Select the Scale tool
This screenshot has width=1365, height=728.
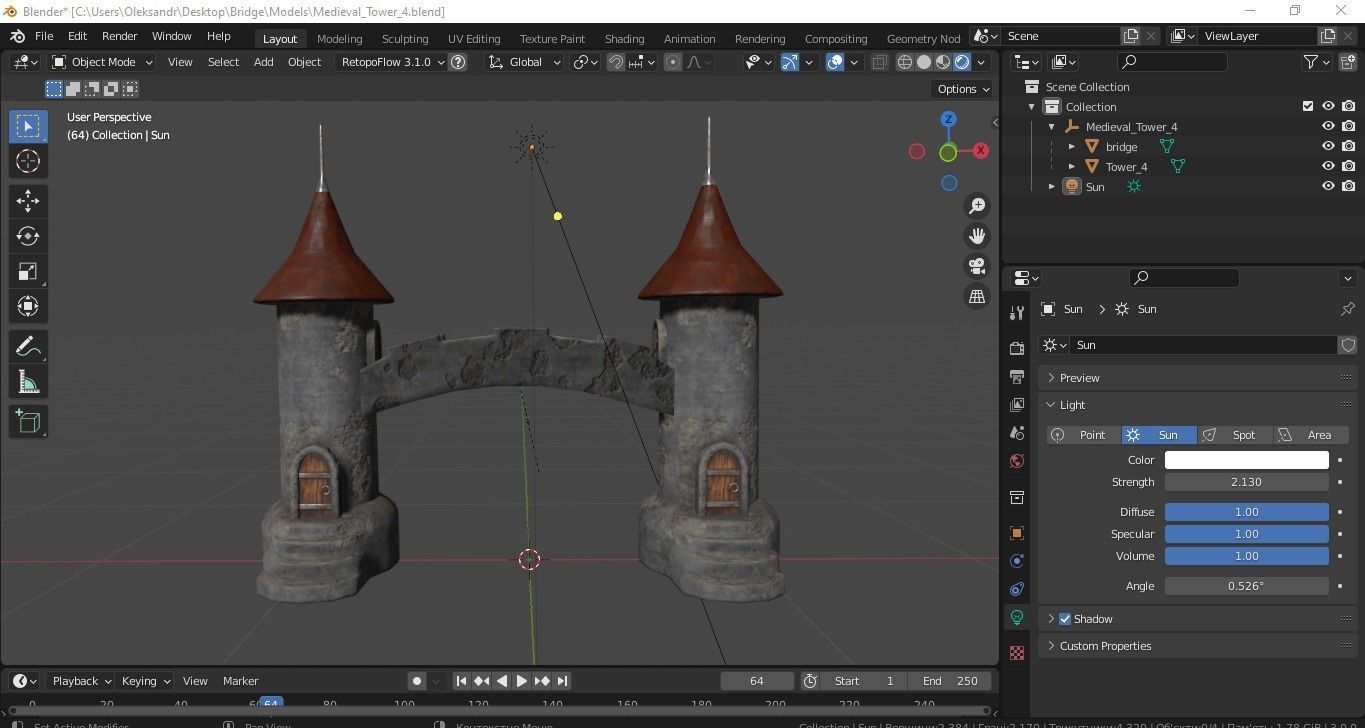(x=28, y=271)
